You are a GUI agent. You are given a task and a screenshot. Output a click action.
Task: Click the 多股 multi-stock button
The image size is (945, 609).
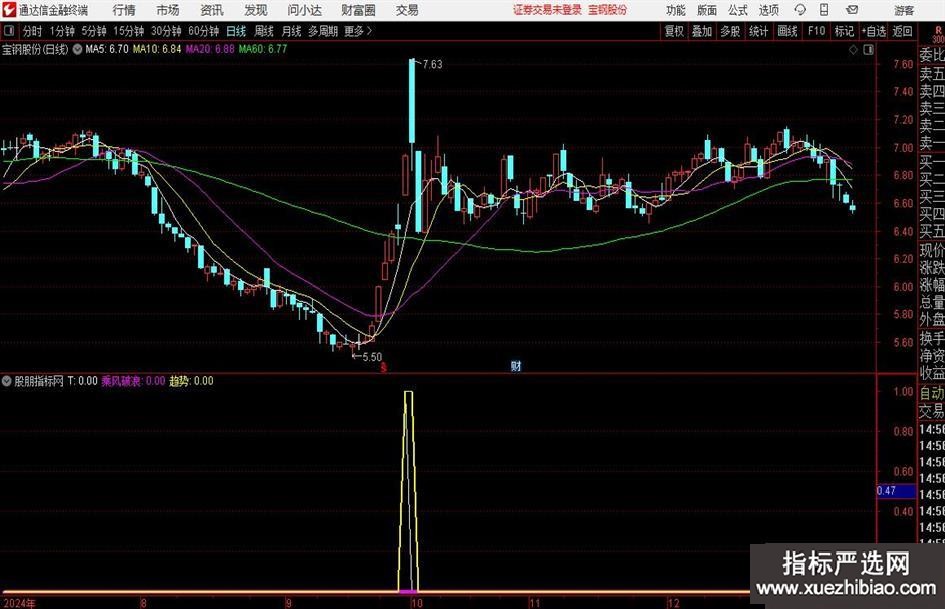click(x=730, y=31)
